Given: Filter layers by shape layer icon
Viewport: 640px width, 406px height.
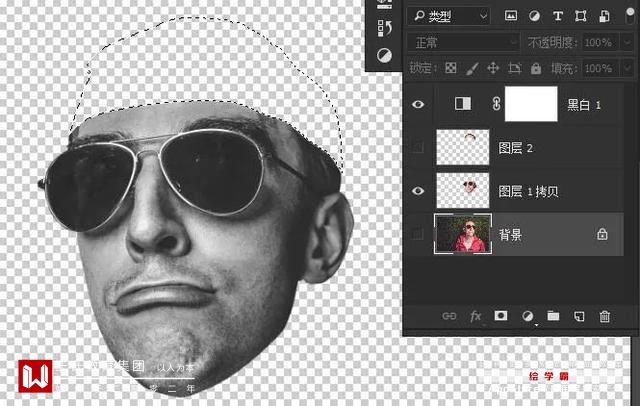Looking at the screenshot, I should [581, 16].
